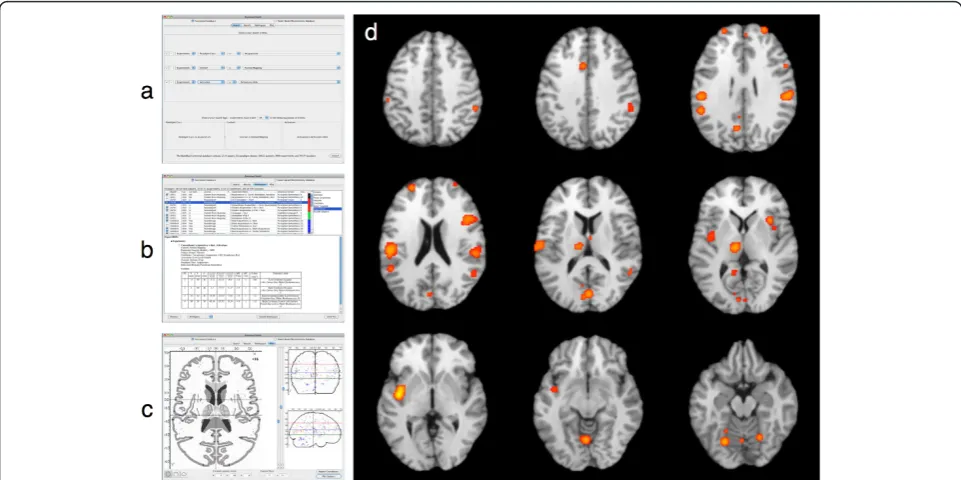Select the highlighted list entry beside the color bar in window b

(327, 209)
